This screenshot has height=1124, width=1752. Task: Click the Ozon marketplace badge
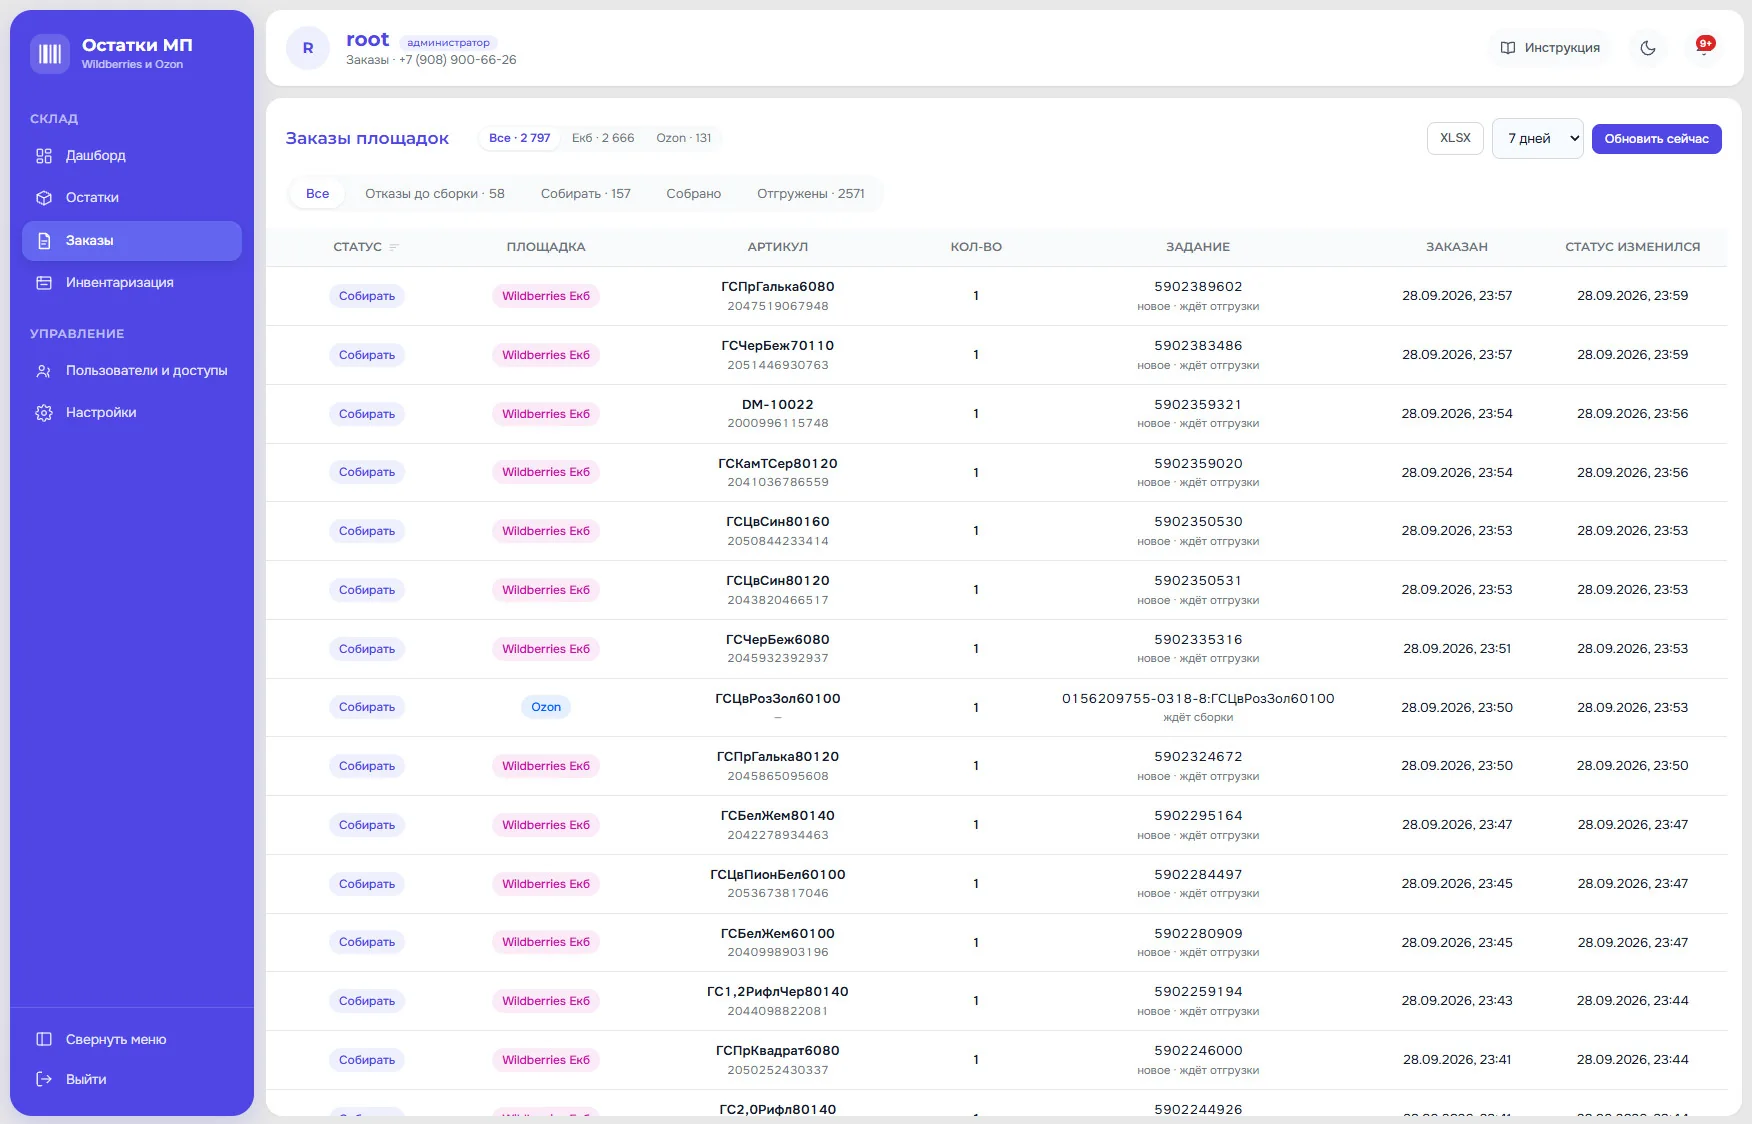click(x=546, y=707)
